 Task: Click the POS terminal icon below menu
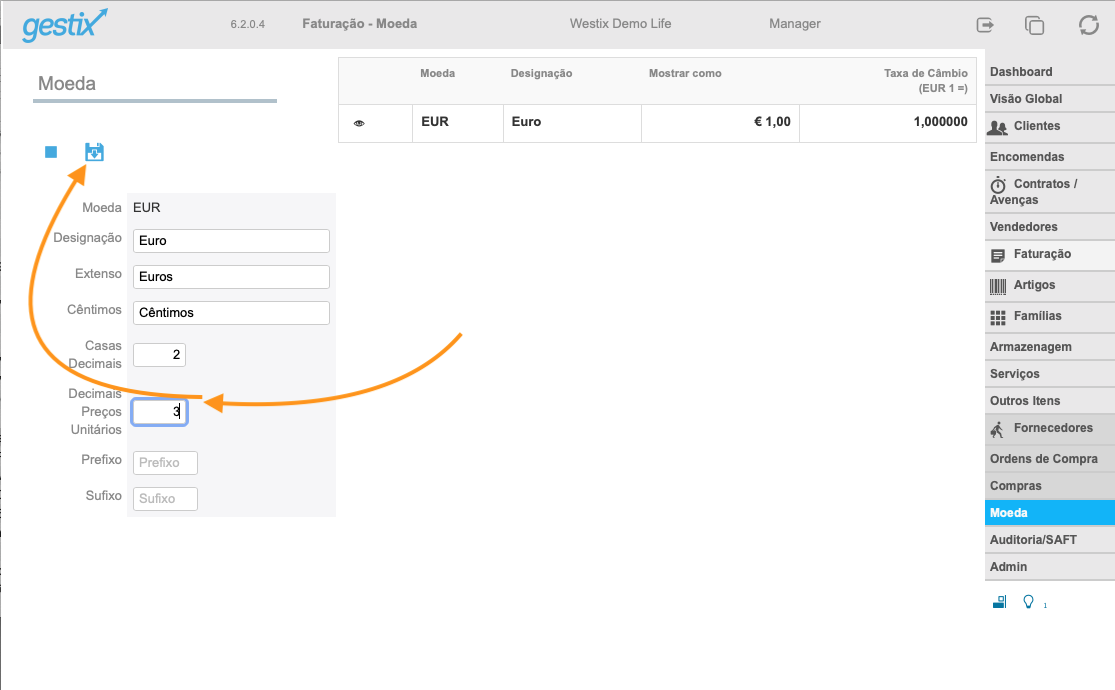click(1000, 603)
